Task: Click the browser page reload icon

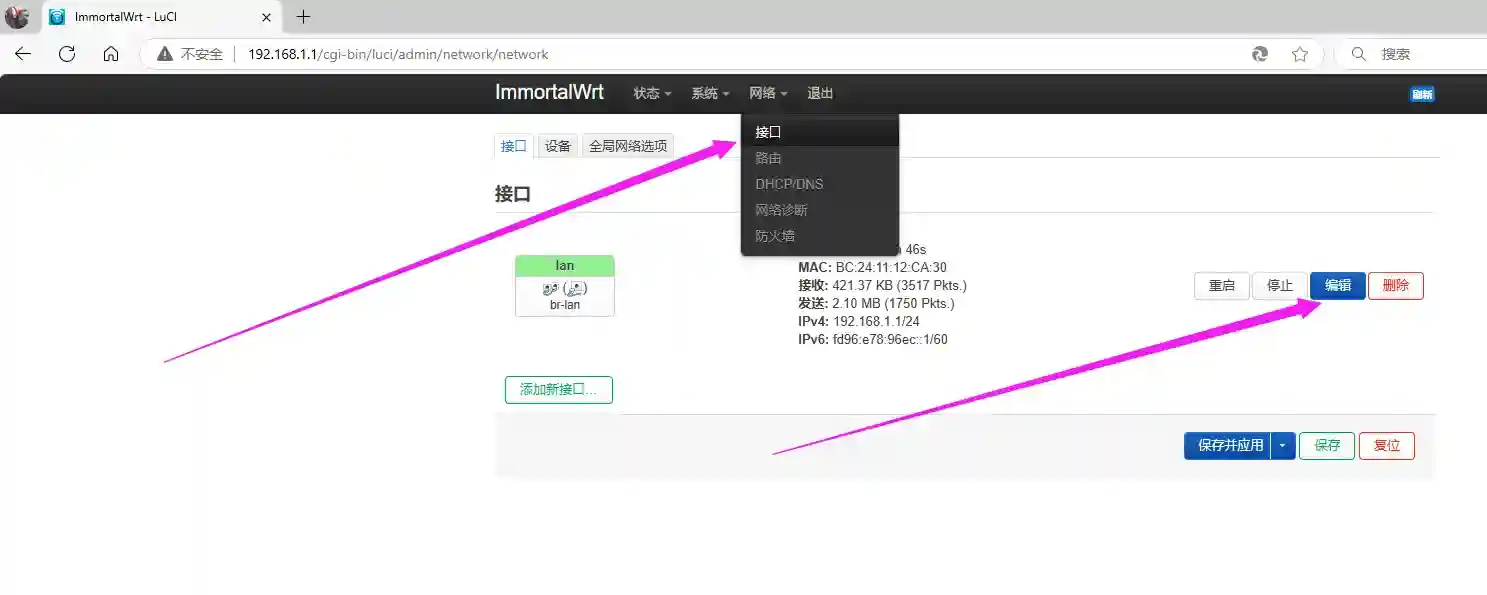Action: point(66,54)
